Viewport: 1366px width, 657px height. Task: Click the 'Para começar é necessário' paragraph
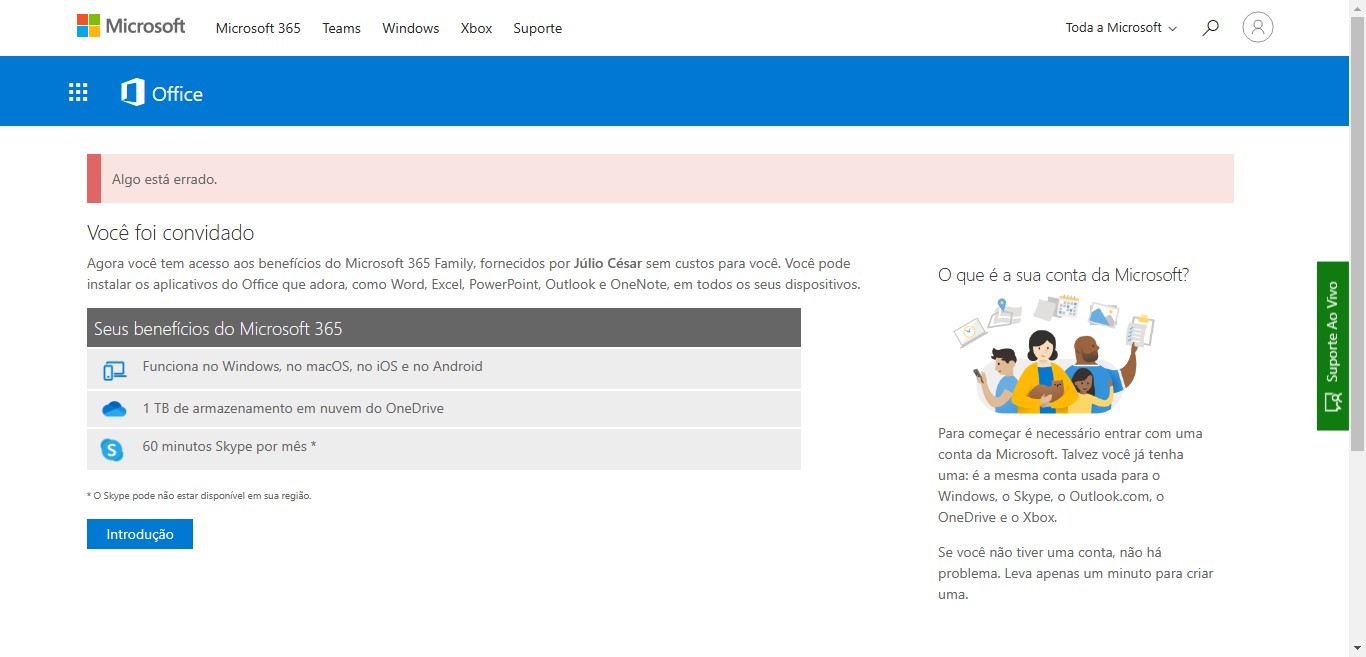(x=1070, y=476)
